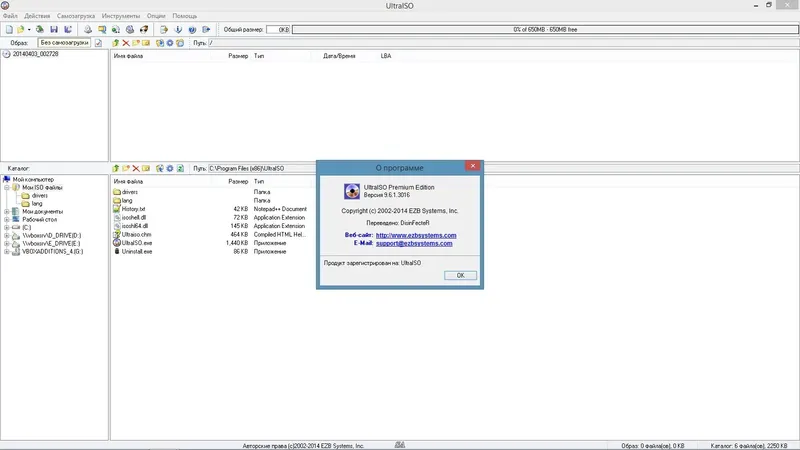Open the dropdown arrow beside the Open icon
The image size is (800, 450).
tap(29, 30)
